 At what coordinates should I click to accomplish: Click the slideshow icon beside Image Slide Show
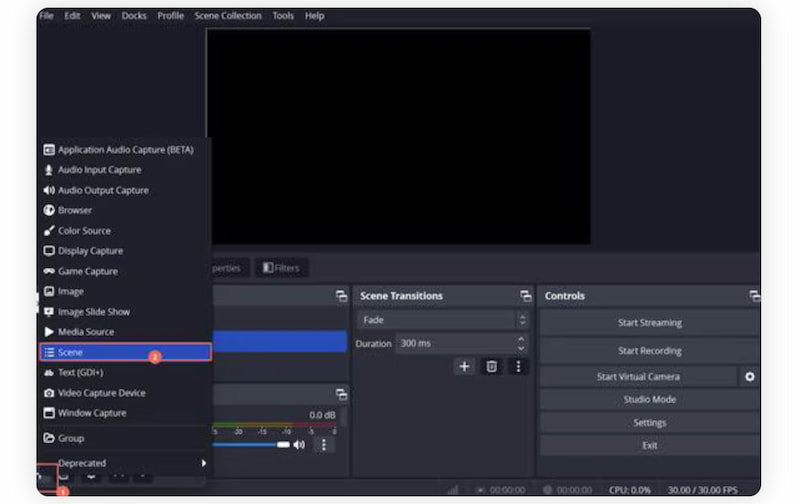pyautogui.click(x=49, y=312)
